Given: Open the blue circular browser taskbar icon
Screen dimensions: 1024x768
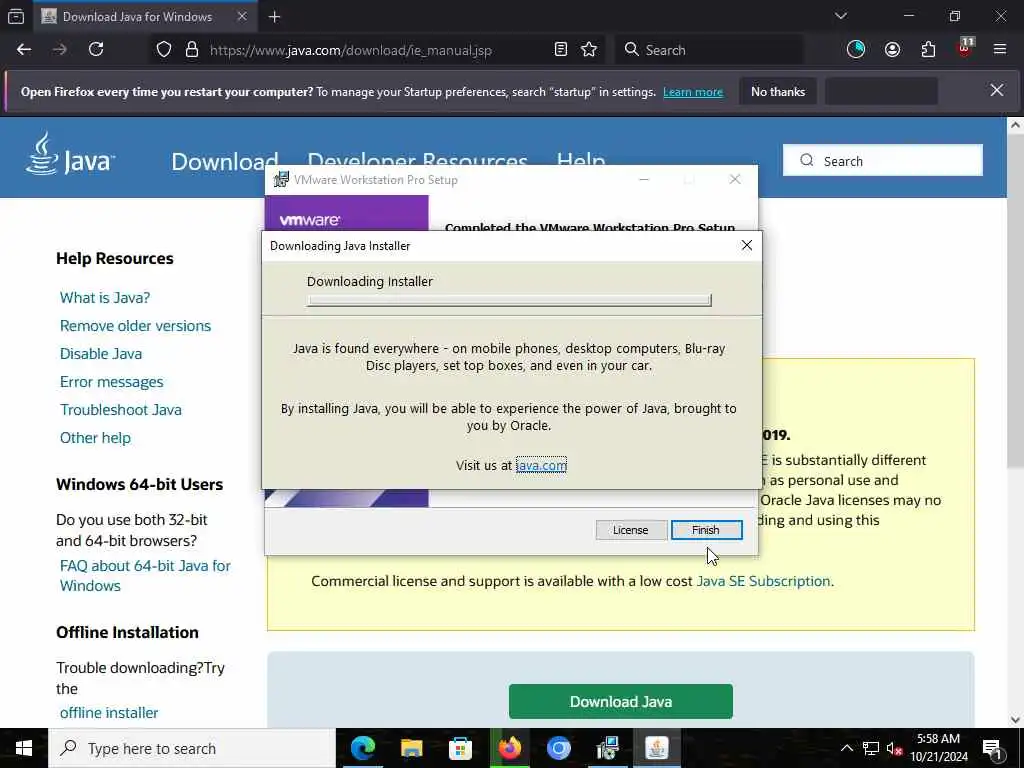Looking at the screenshot, I should 558,748.
